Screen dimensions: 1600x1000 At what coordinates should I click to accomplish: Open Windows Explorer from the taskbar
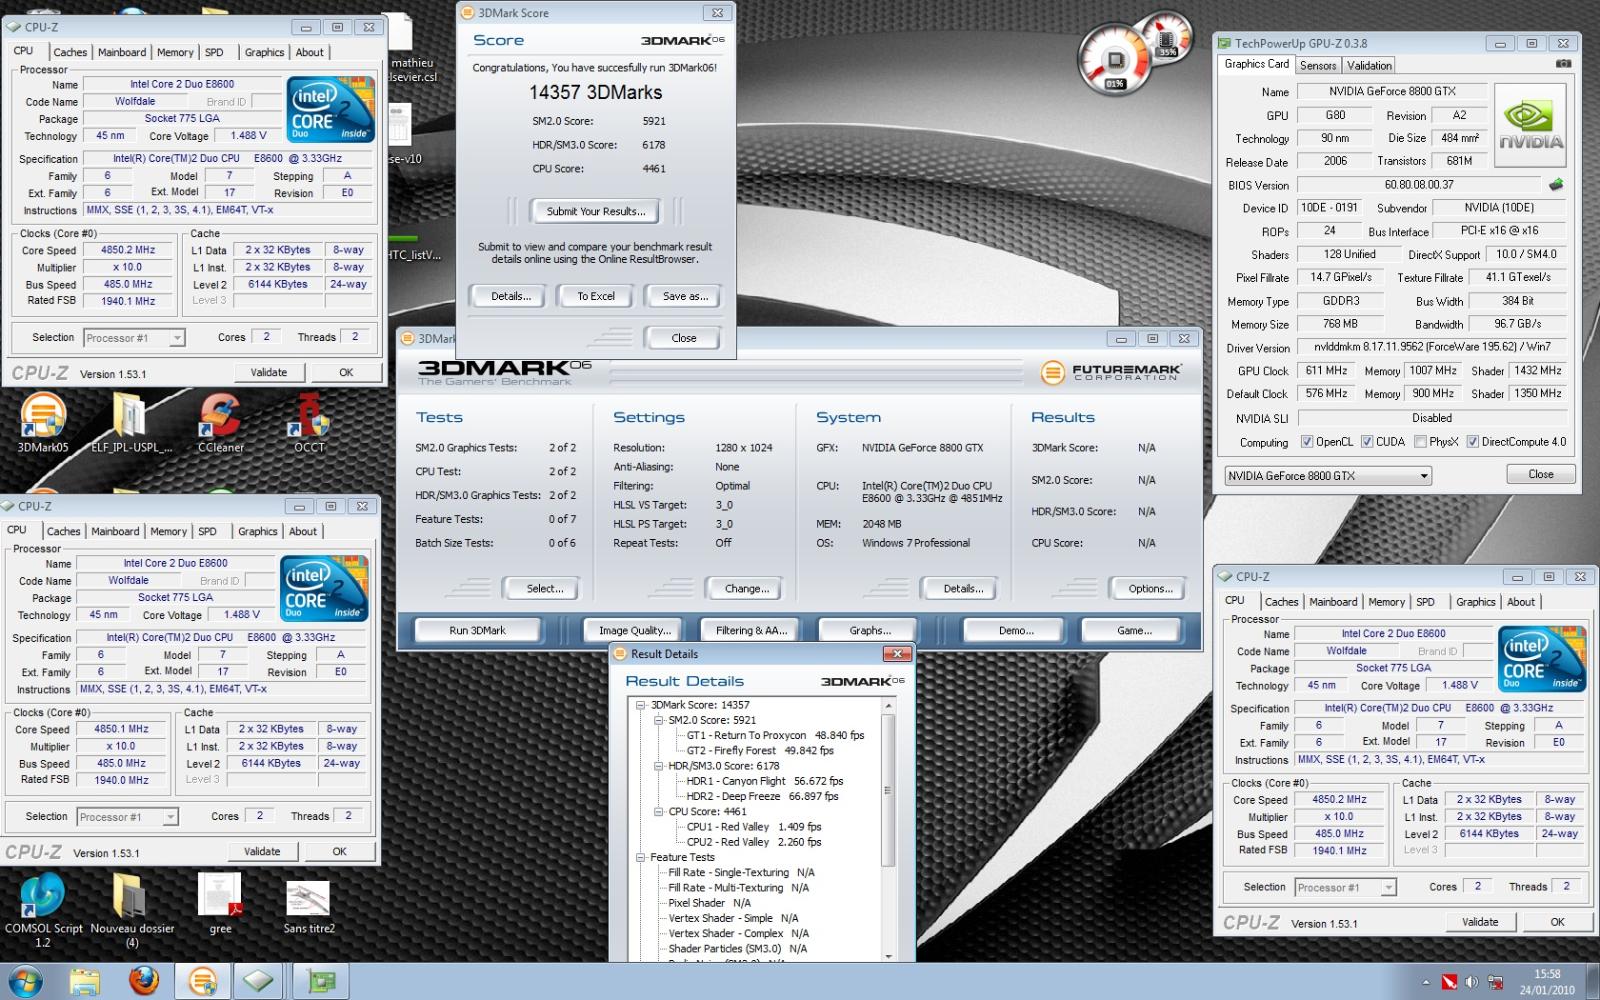click(85, 981)
